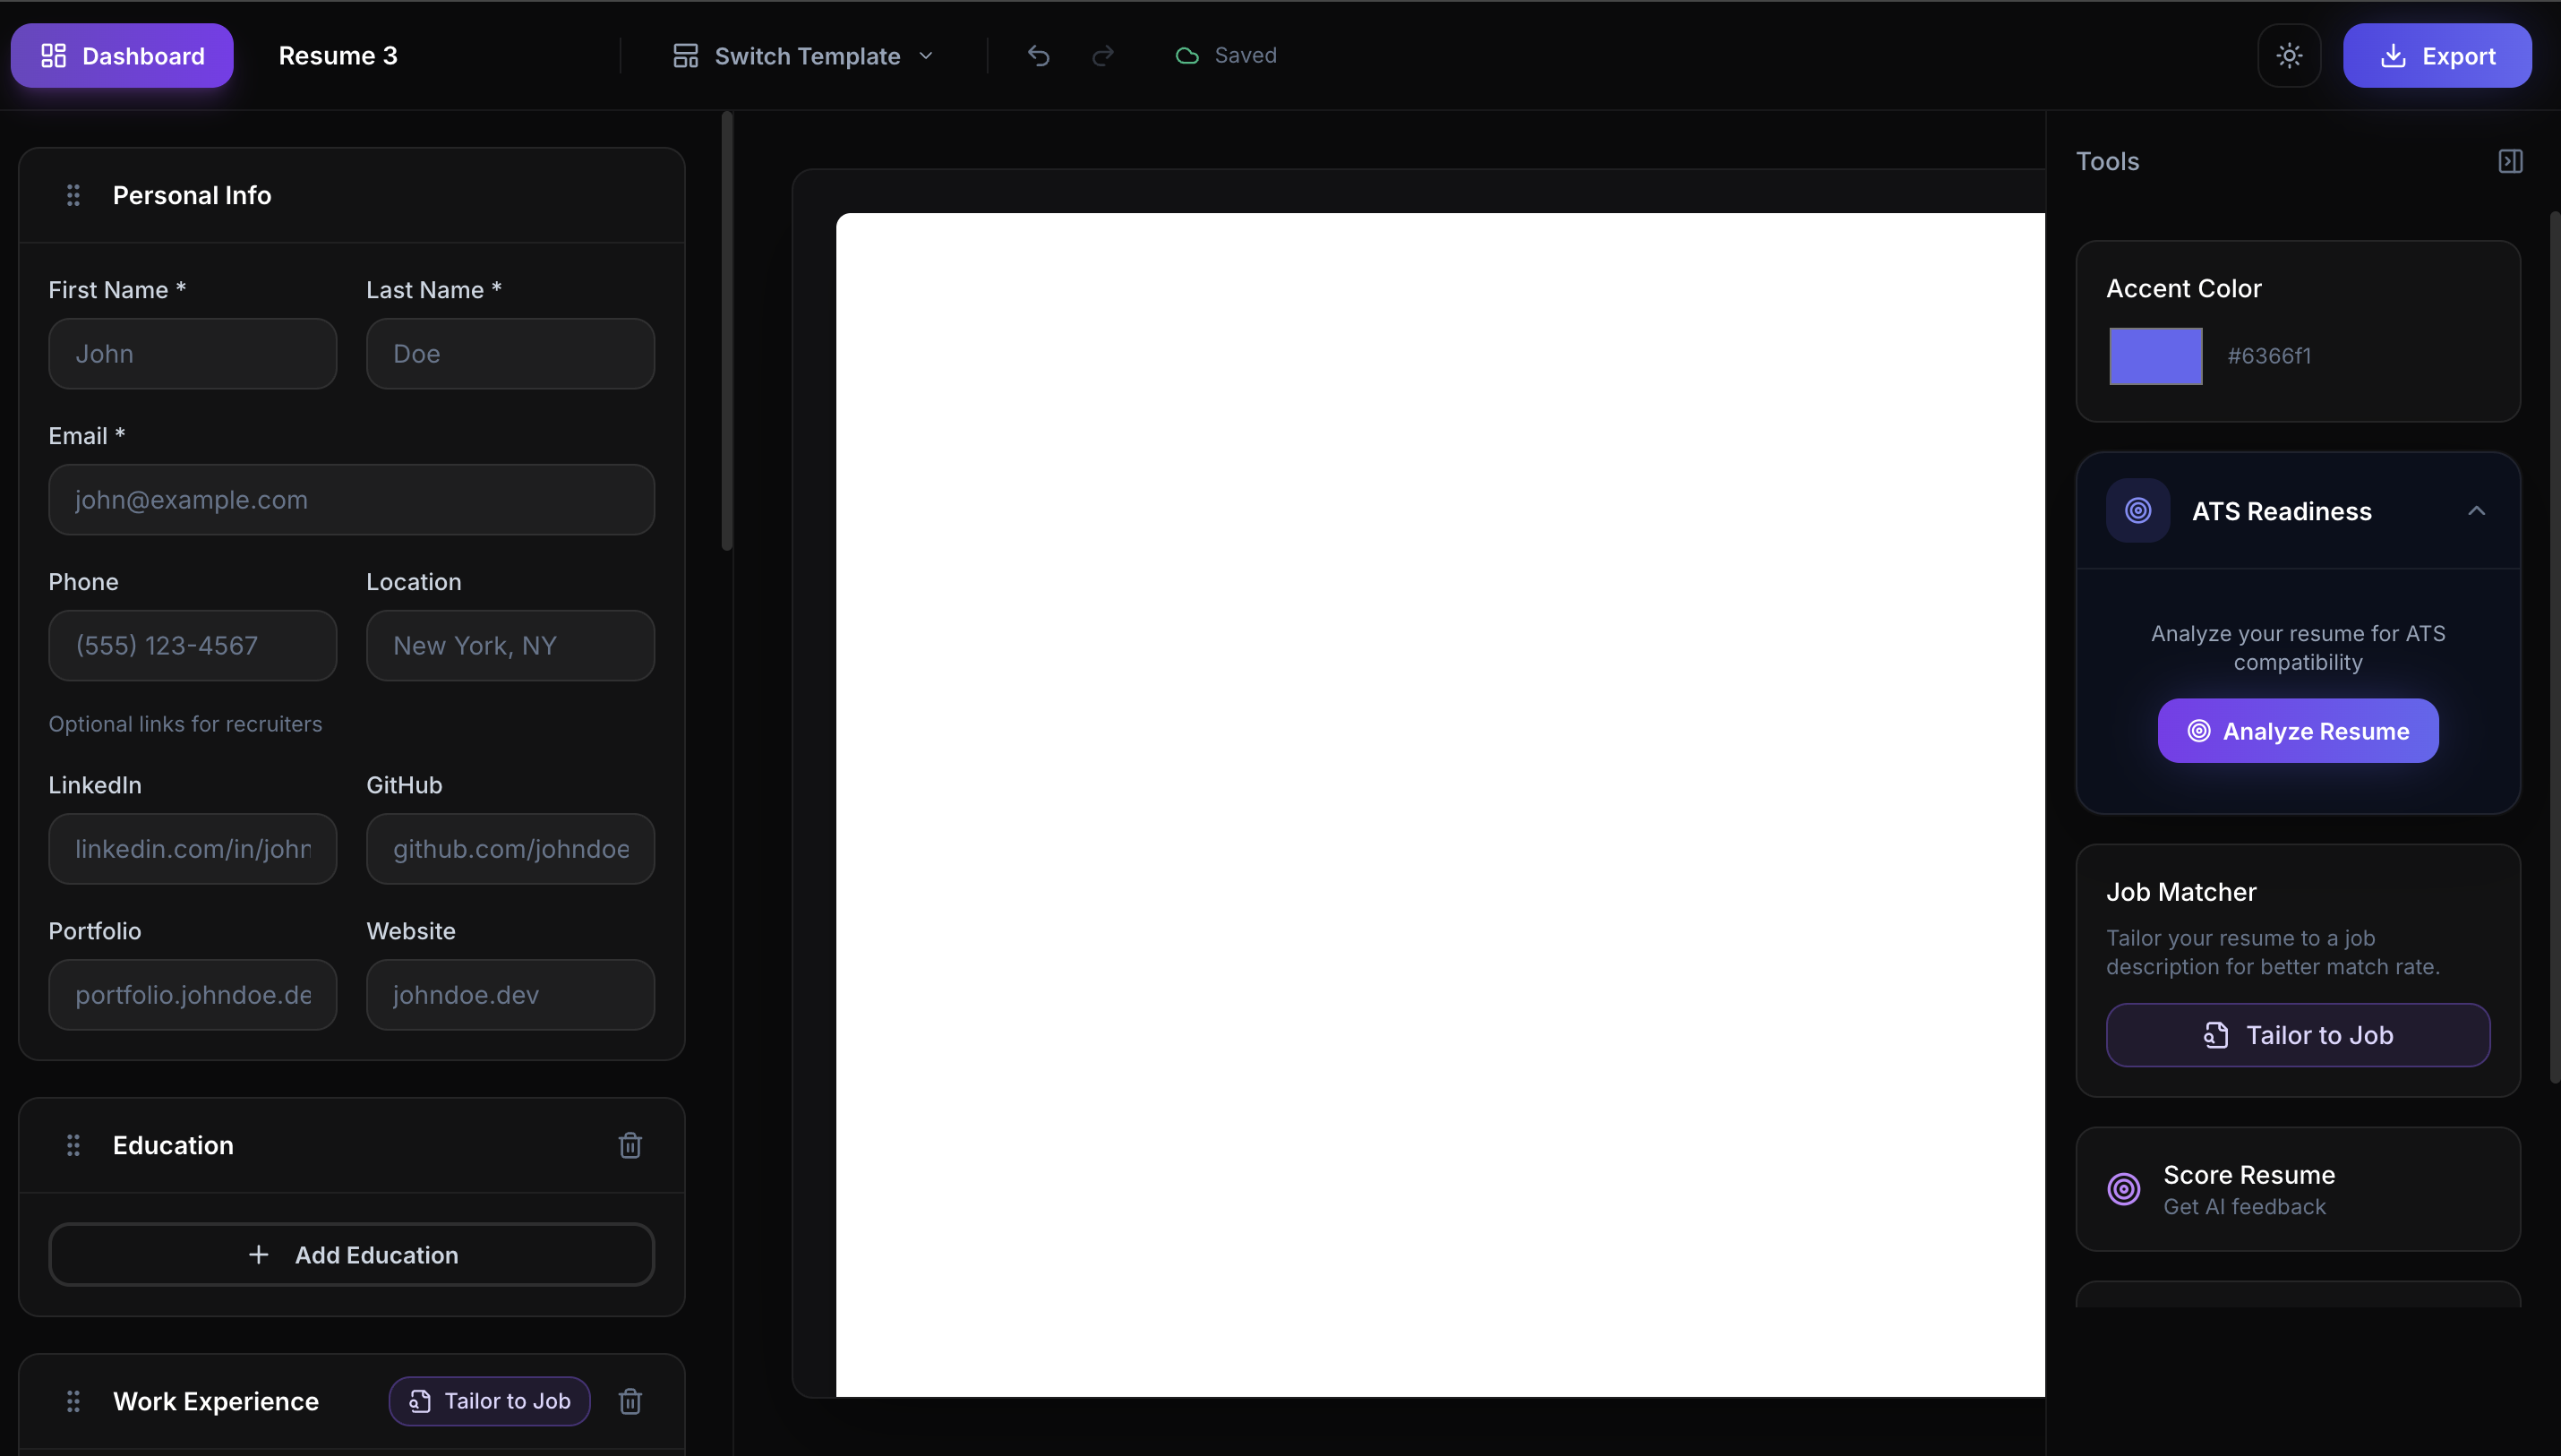Collapse the Tools panel sidebar icon
The image size is (2561, 1456).
click(x=2510, y=162)
